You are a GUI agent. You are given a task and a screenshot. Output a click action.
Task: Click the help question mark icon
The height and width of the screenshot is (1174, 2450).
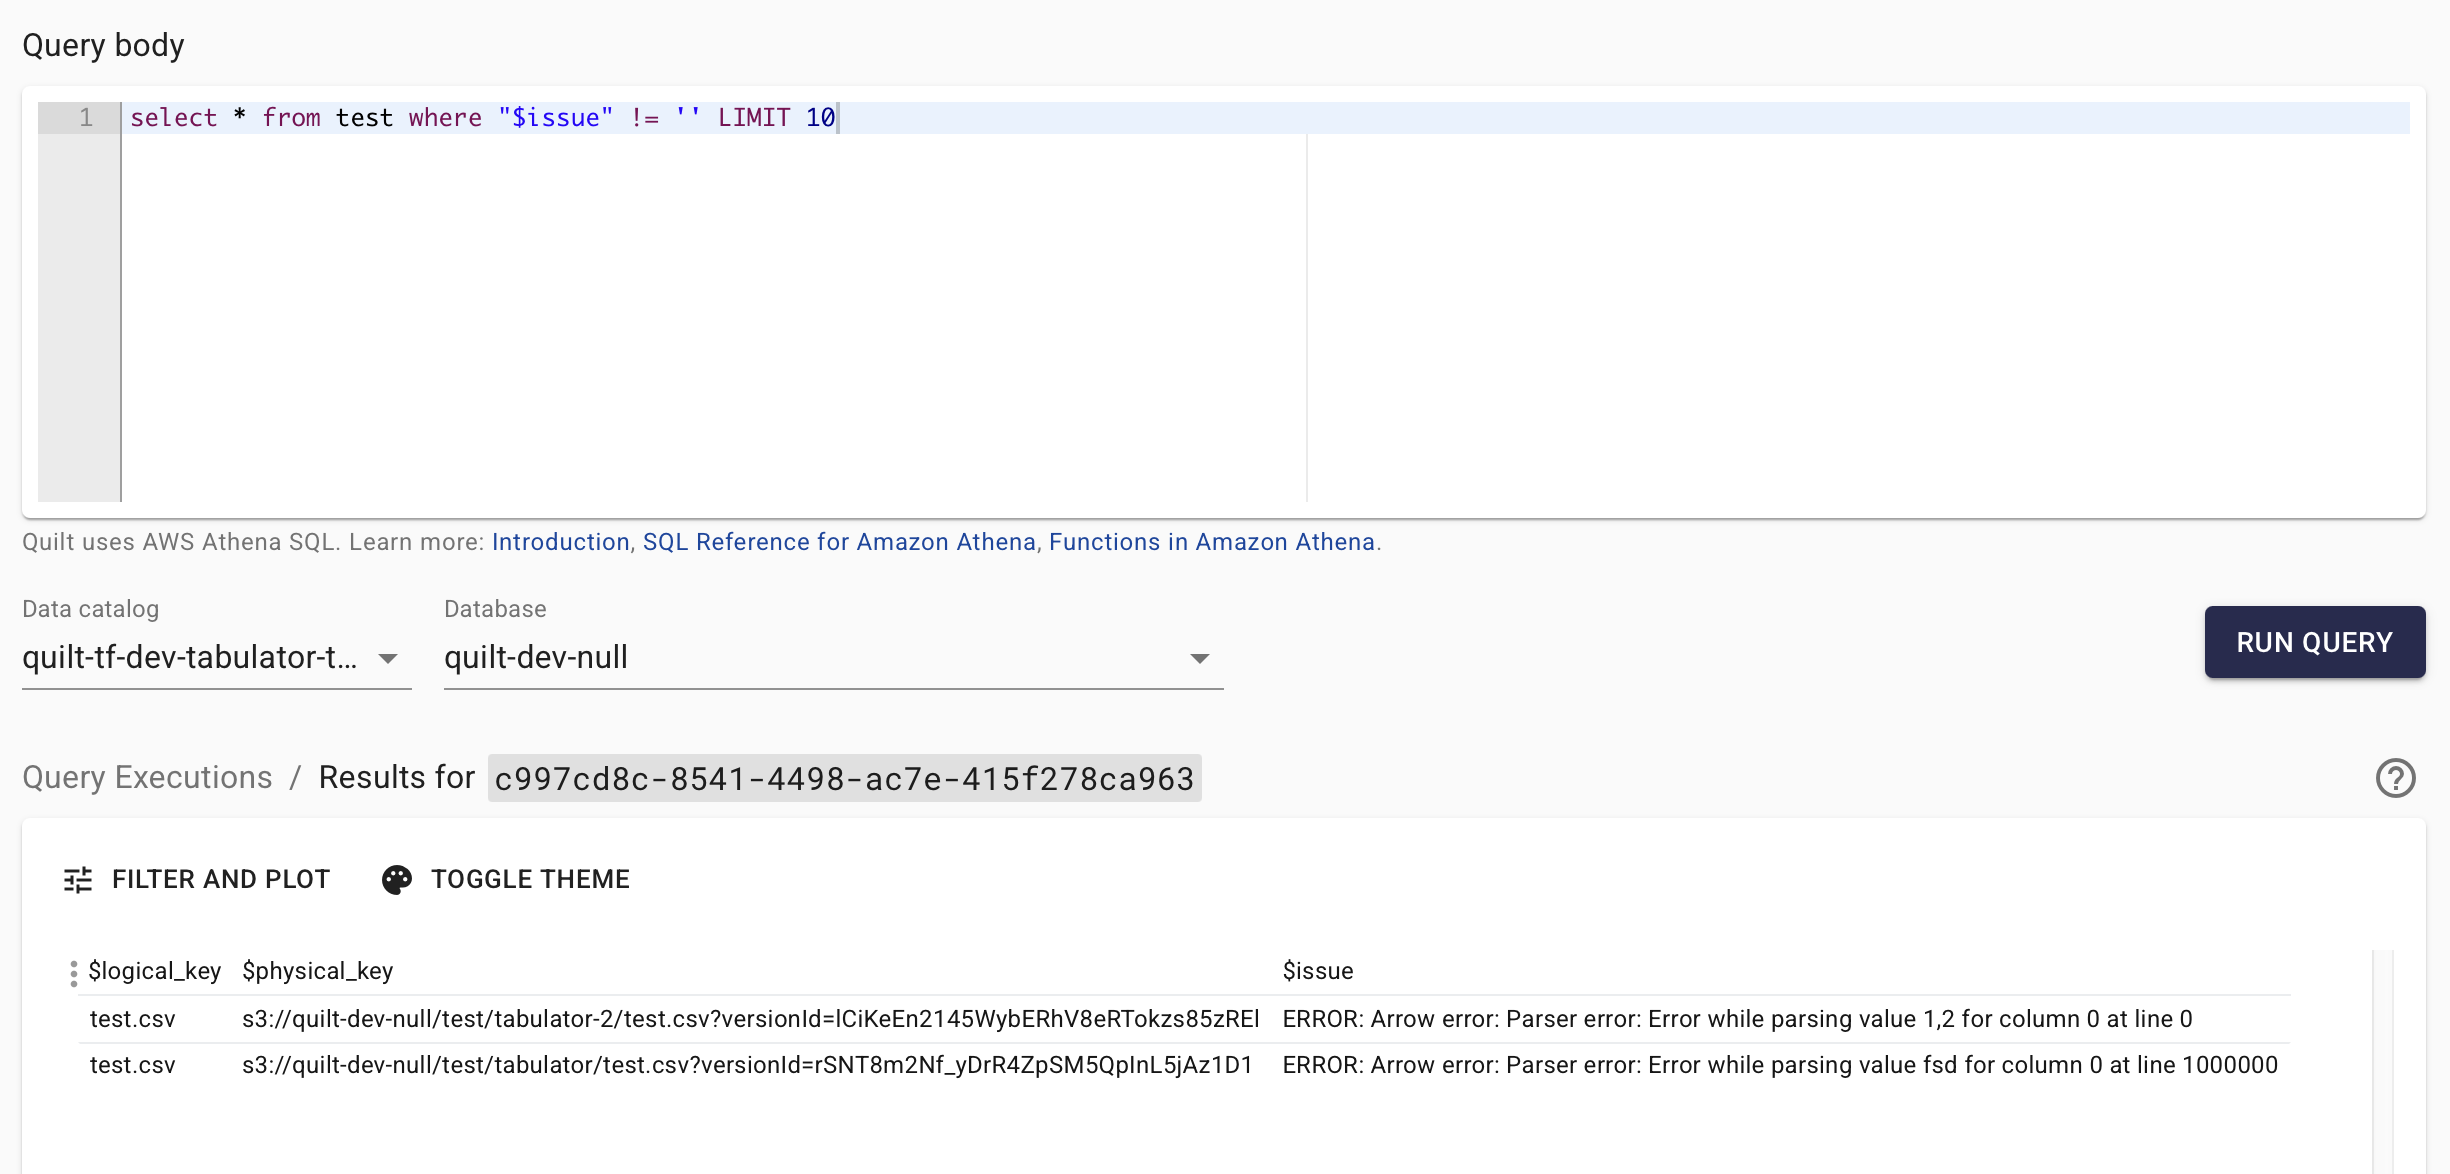[2395, 778]
